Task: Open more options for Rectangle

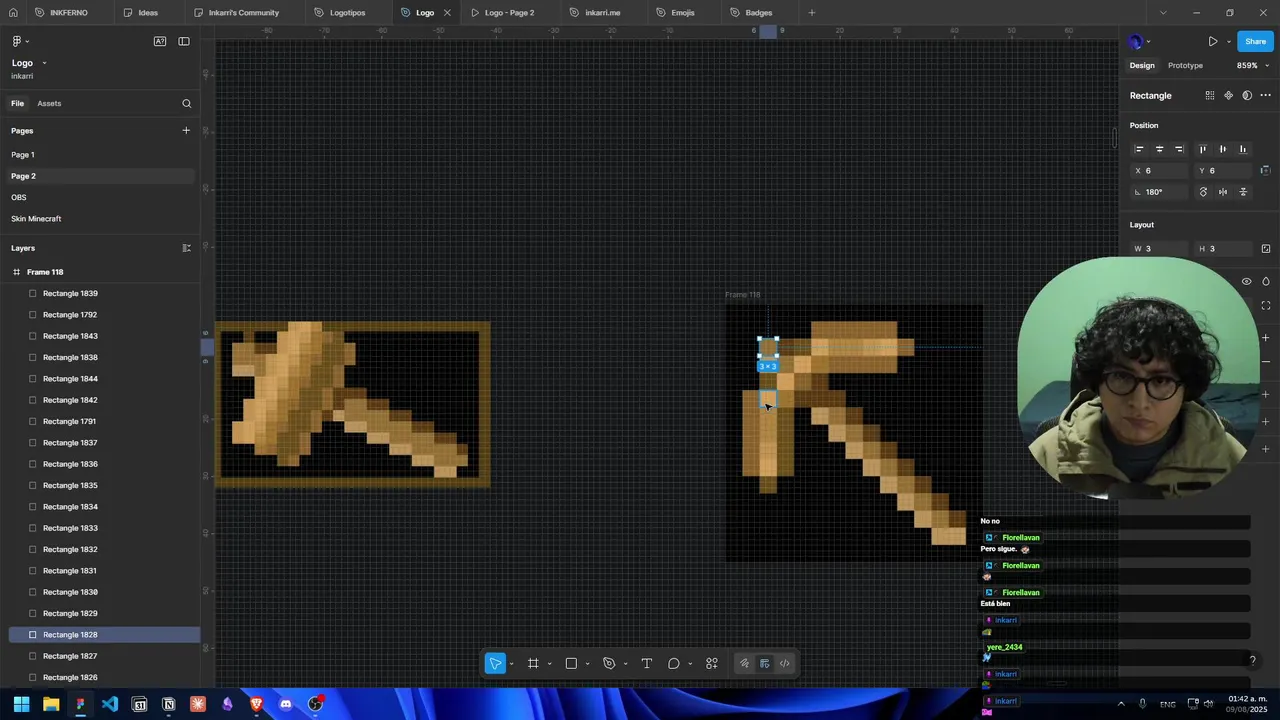Action: pos(1265,96)
